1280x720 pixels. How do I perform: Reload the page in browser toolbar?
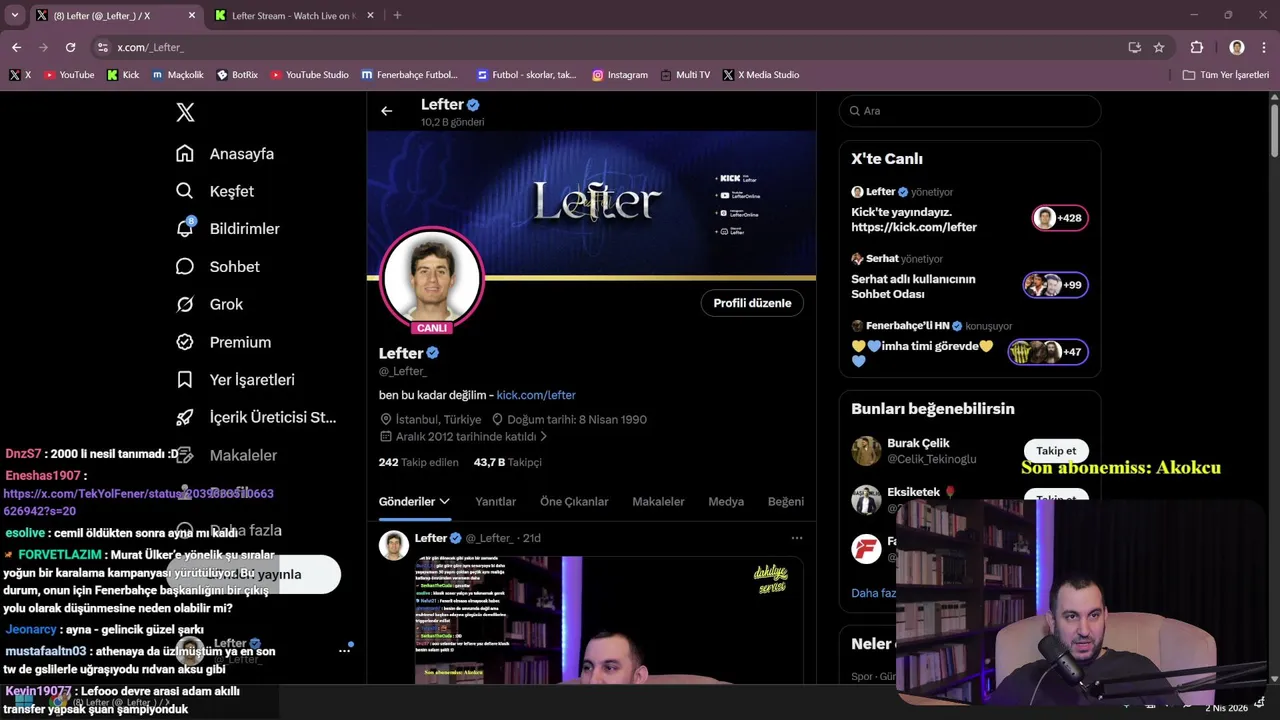[x=70, y=47]
